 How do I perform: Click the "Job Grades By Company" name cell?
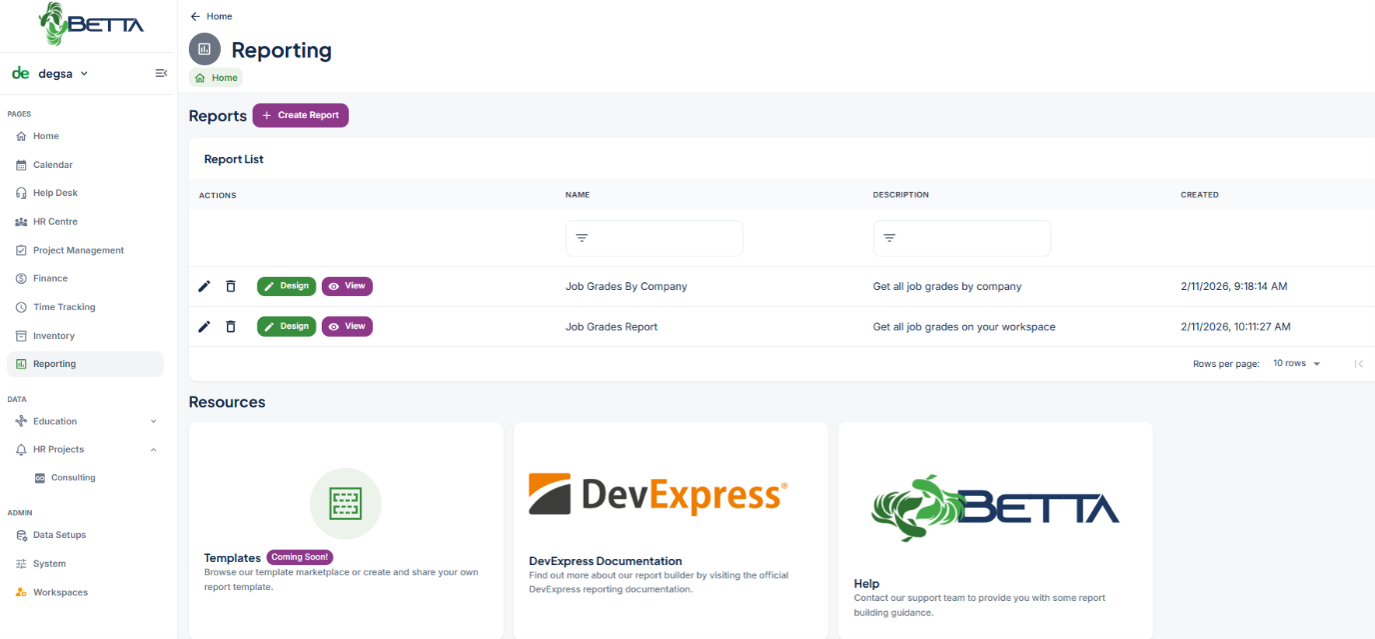point(626,286)
